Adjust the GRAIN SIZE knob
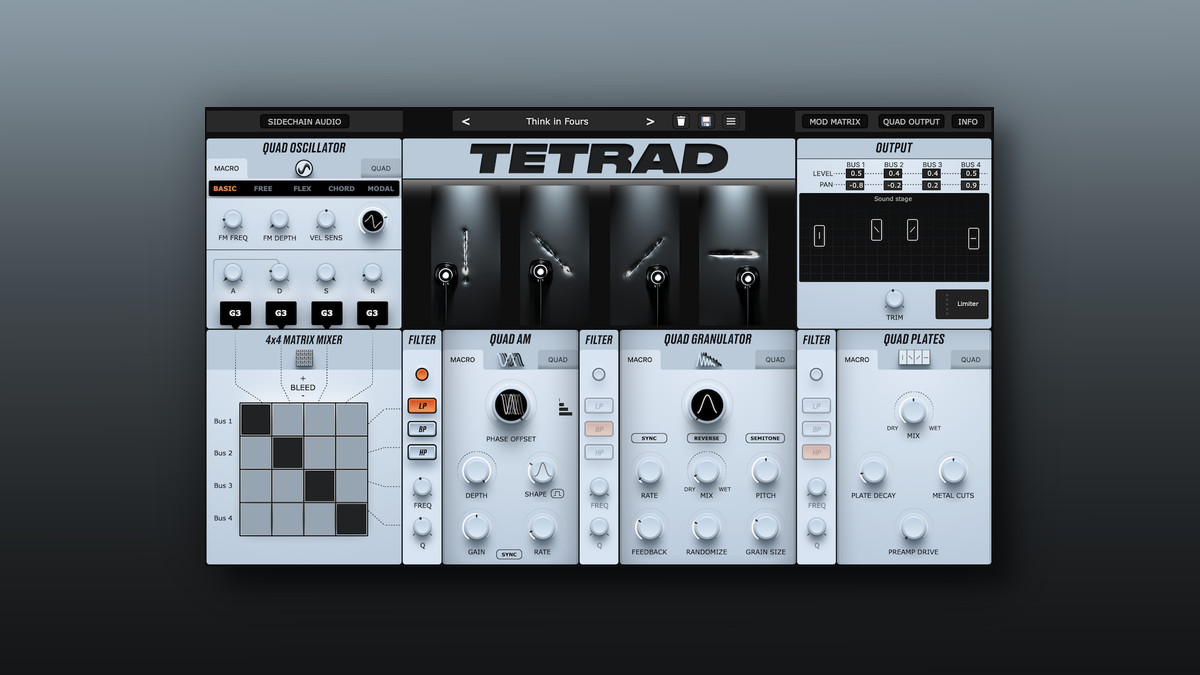The width and height of the screenshot is (1200, 675). point(765,527)
